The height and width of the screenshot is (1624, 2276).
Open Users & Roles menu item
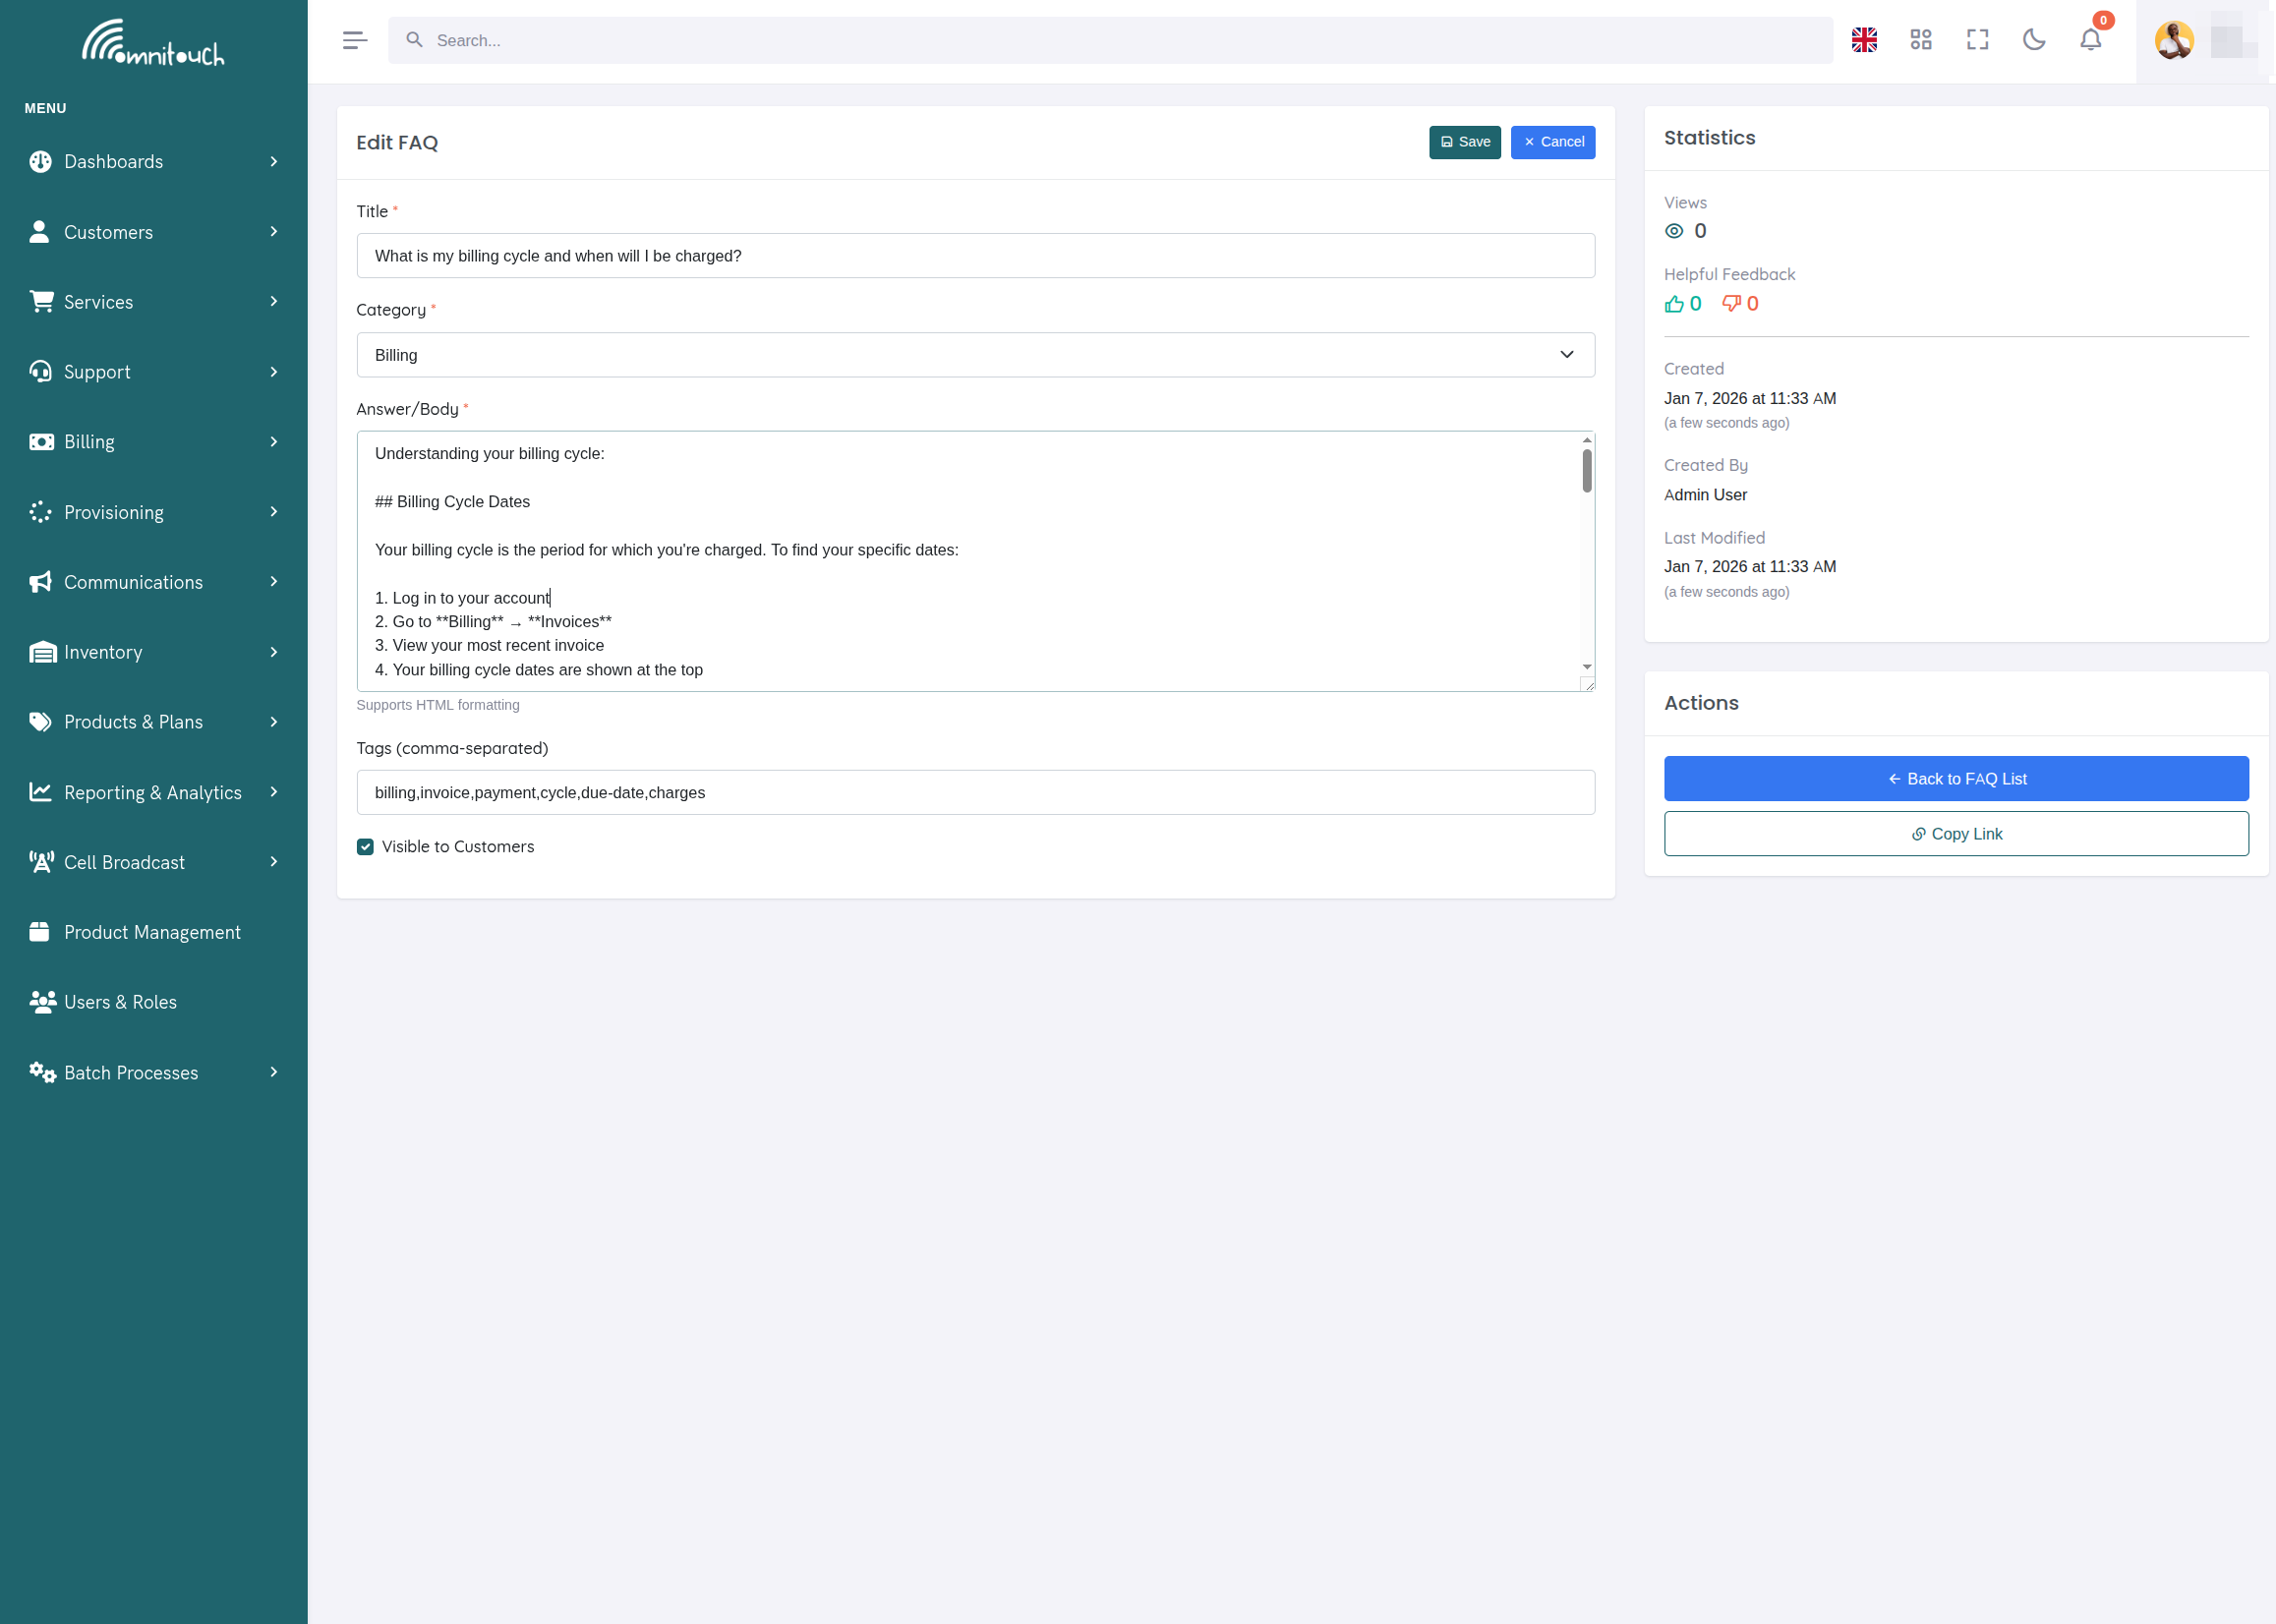[154, 1002]
